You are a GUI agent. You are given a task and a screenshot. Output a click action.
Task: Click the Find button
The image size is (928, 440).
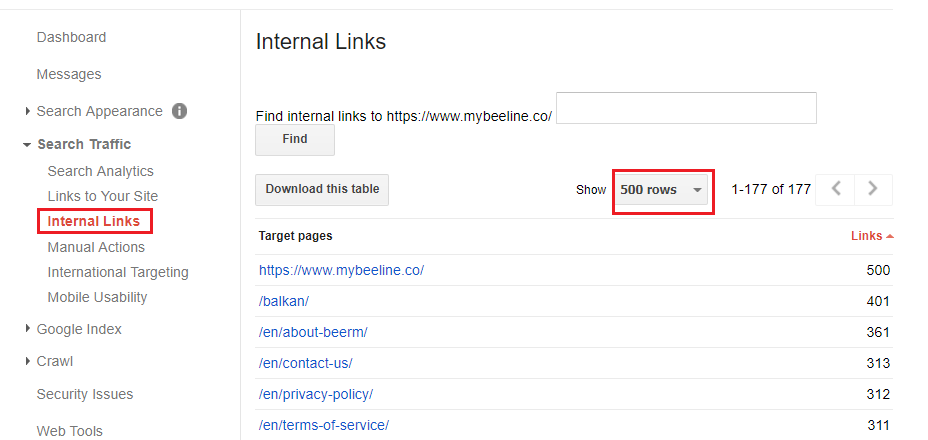point(295,139)
